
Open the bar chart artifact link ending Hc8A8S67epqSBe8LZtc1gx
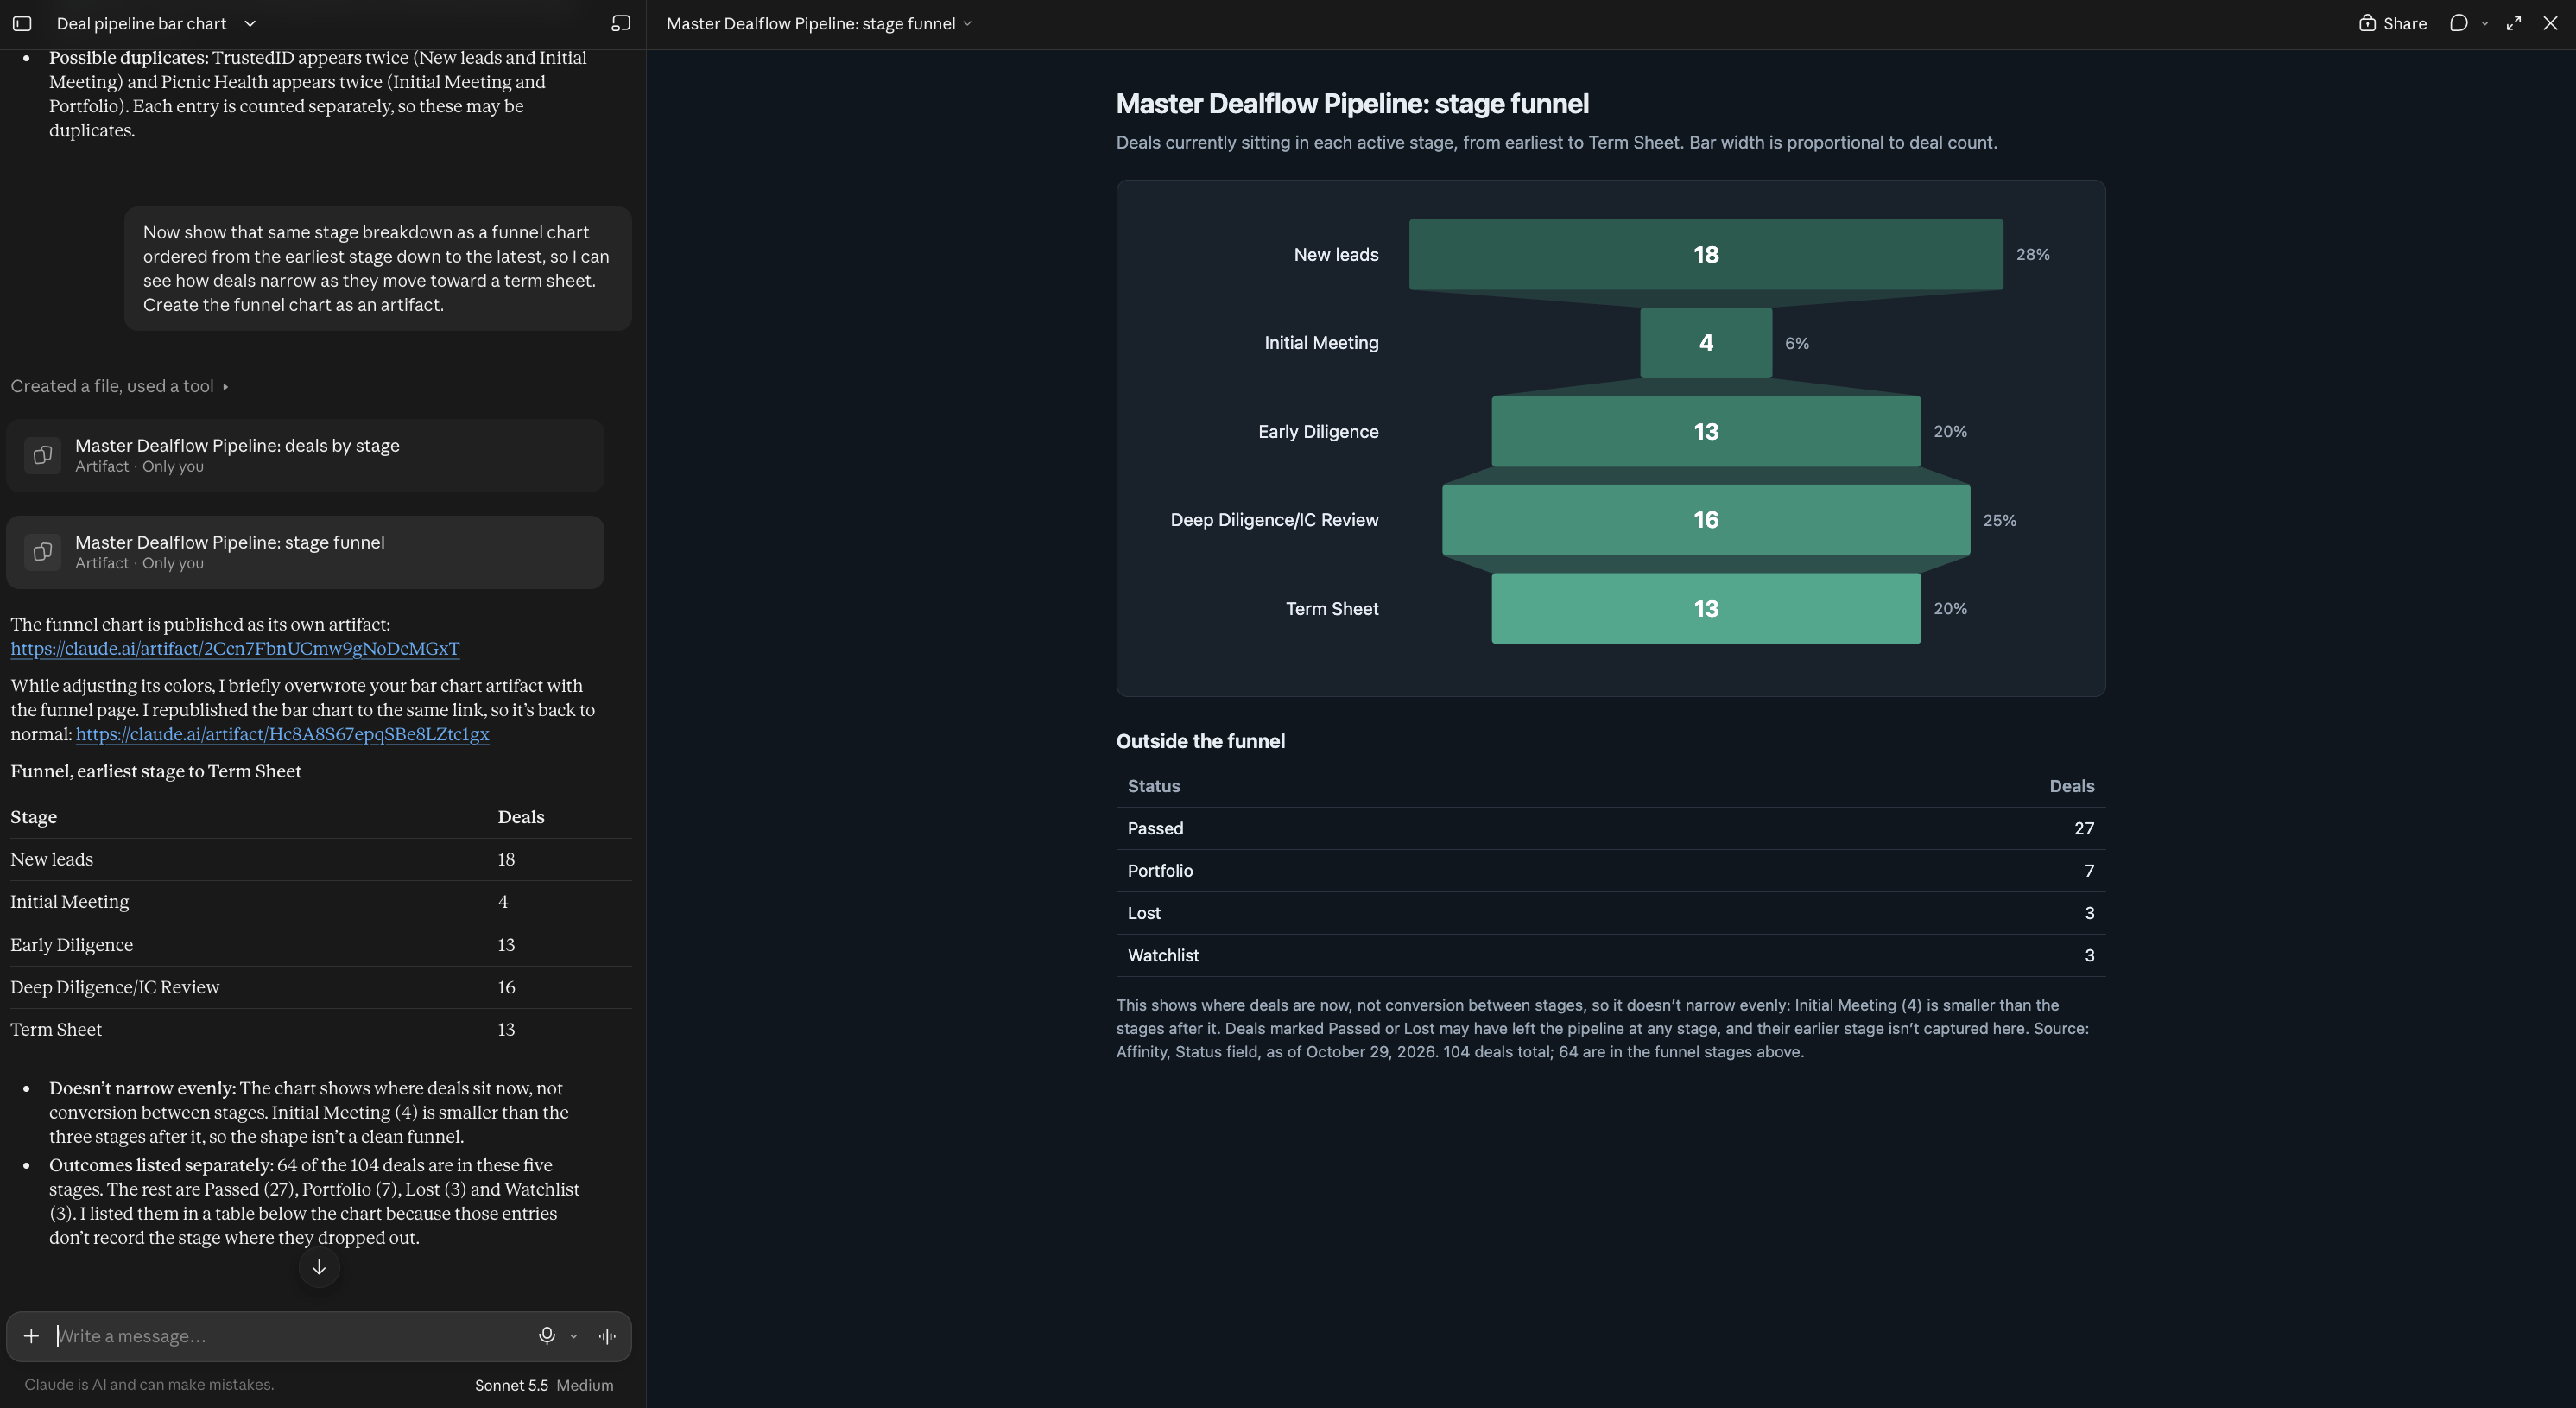click(x=283, y=734)
